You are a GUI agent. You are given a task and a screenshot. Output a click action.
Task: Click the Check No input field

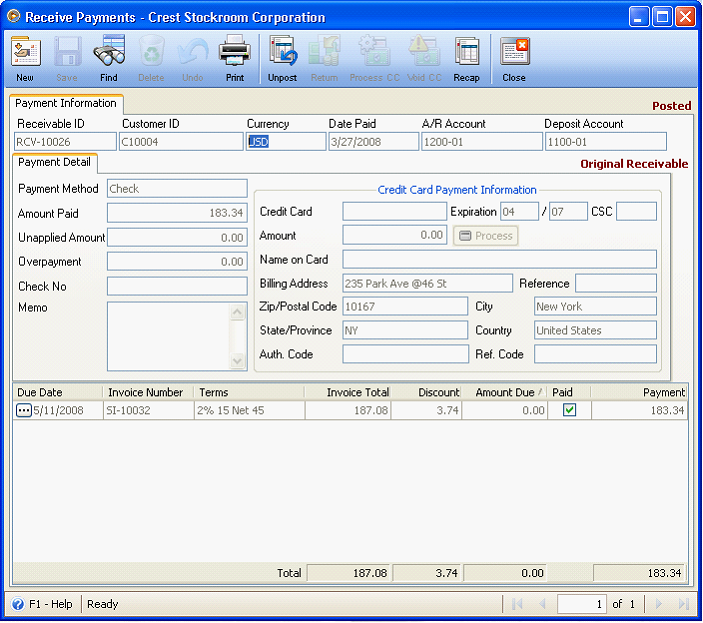click(x=177, y=286)
